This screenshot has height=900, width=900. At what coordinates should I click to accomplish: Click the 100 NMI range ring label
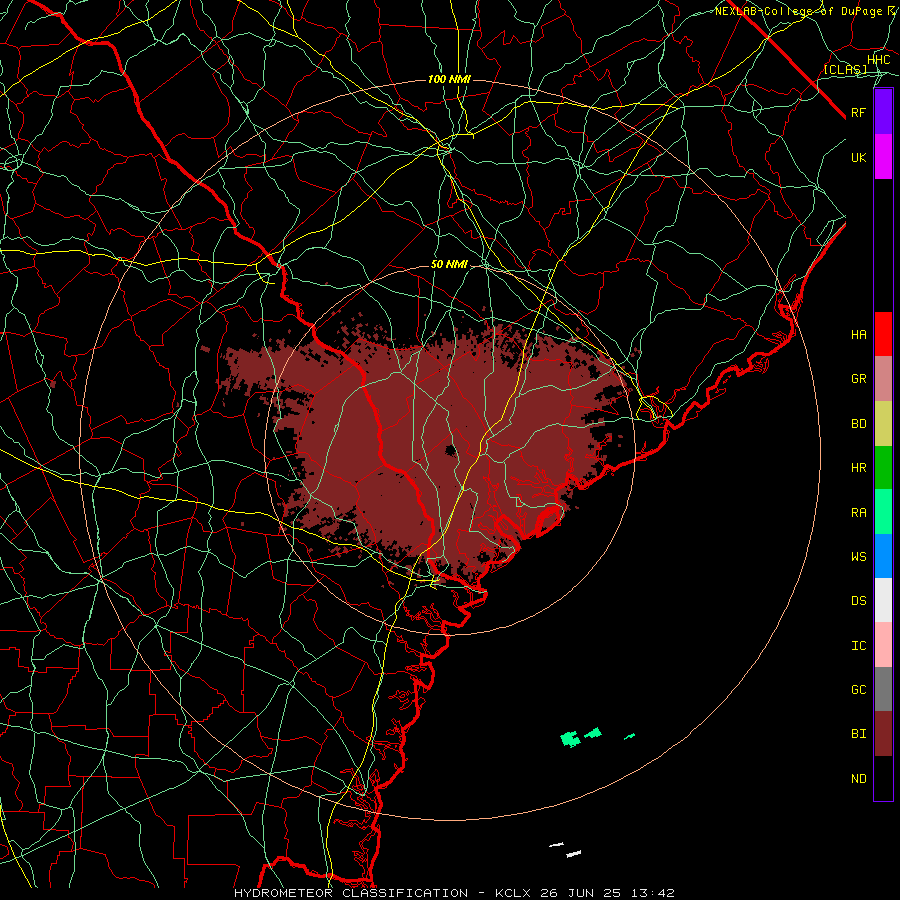pos(449,79)
